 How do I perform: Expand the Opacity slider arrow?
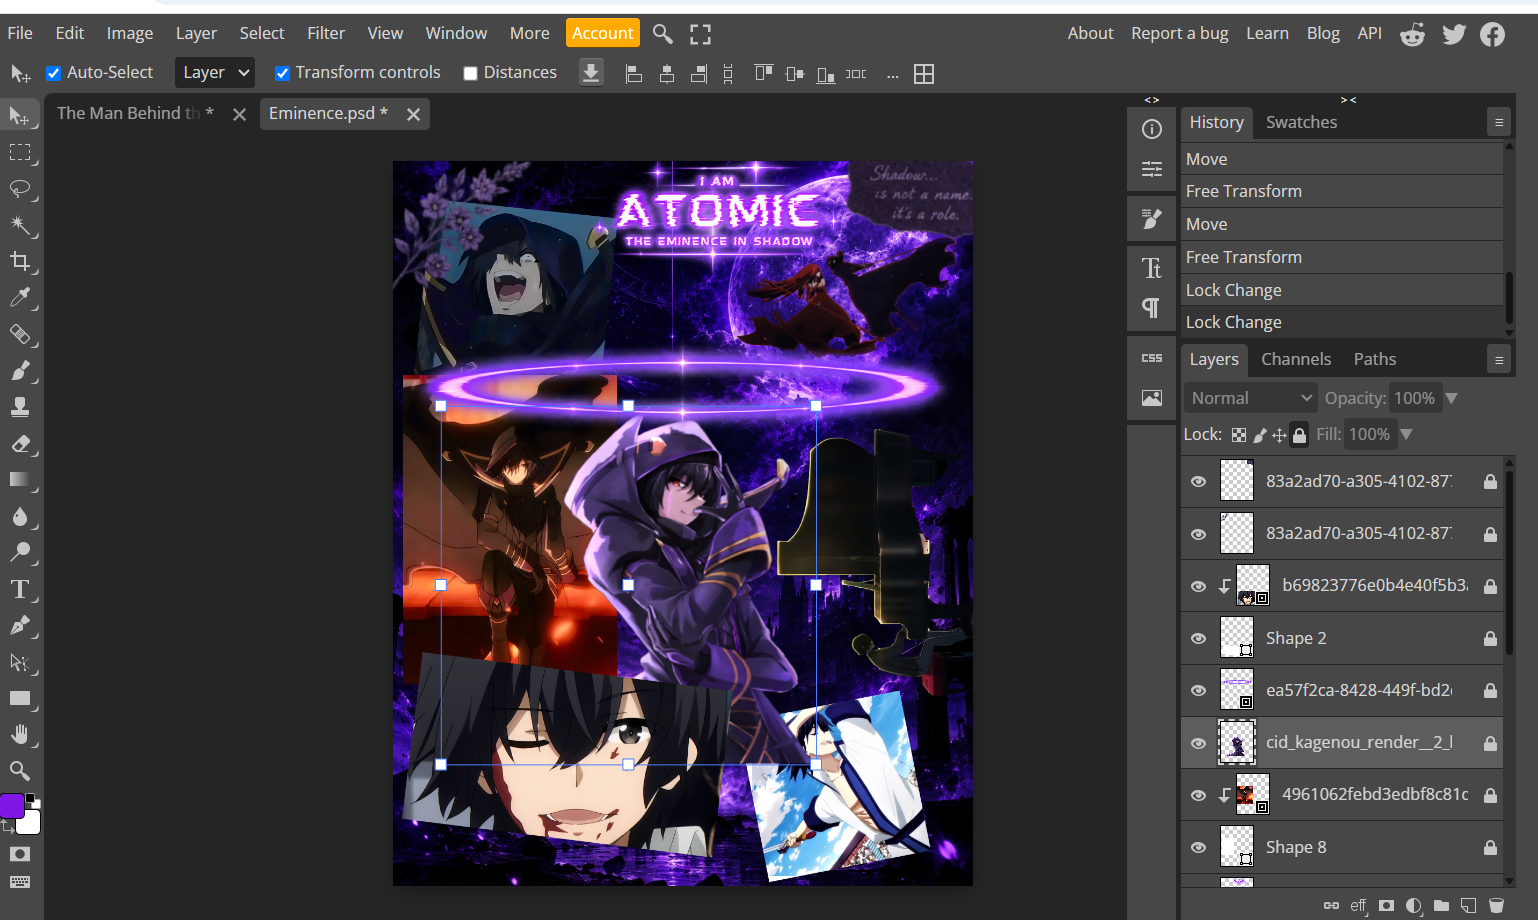pyautogui.click(x=1452, y=398)
